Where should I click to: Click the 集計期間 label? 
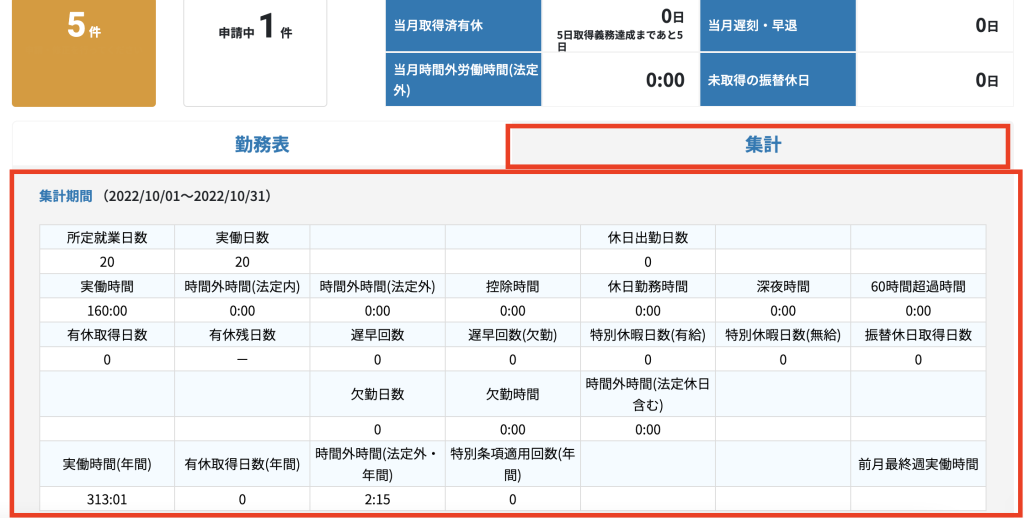tap(66, 196)
